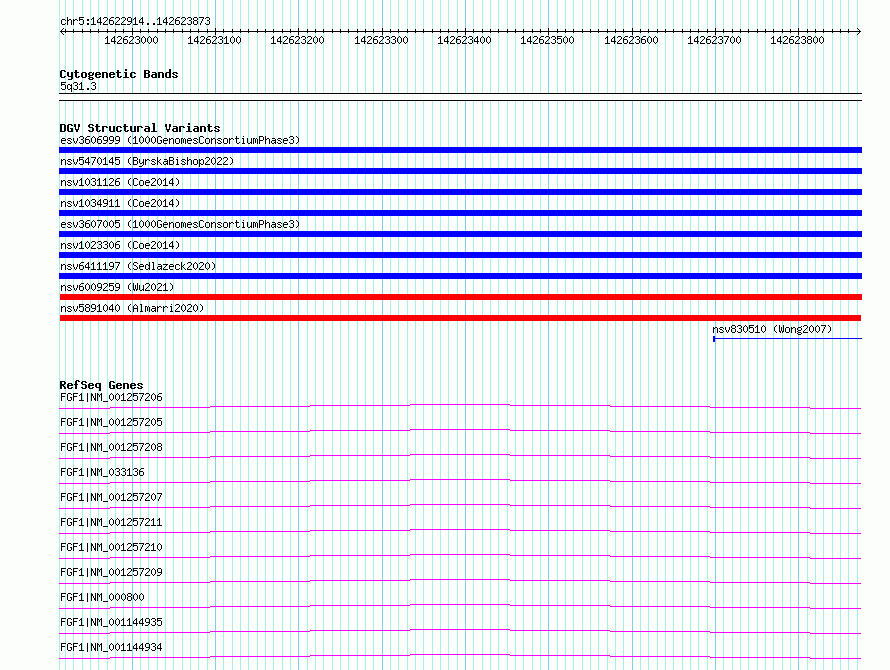Click ruler position 142623400
Screen dimensions: 890x670
[464, 40]
